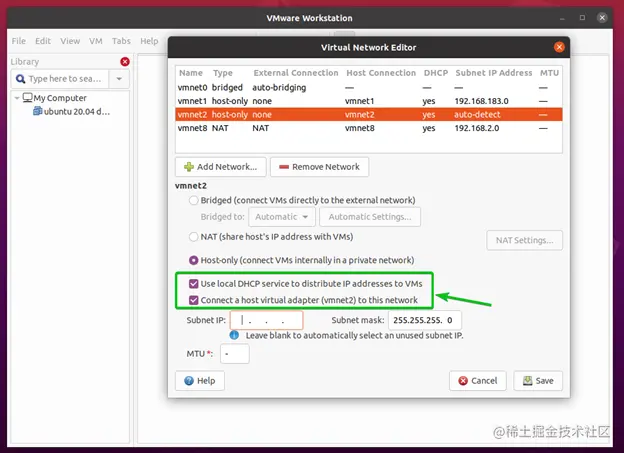The image size is (624, 453).
Task: Click the Library search text box
Action: (x=60, y=79)
